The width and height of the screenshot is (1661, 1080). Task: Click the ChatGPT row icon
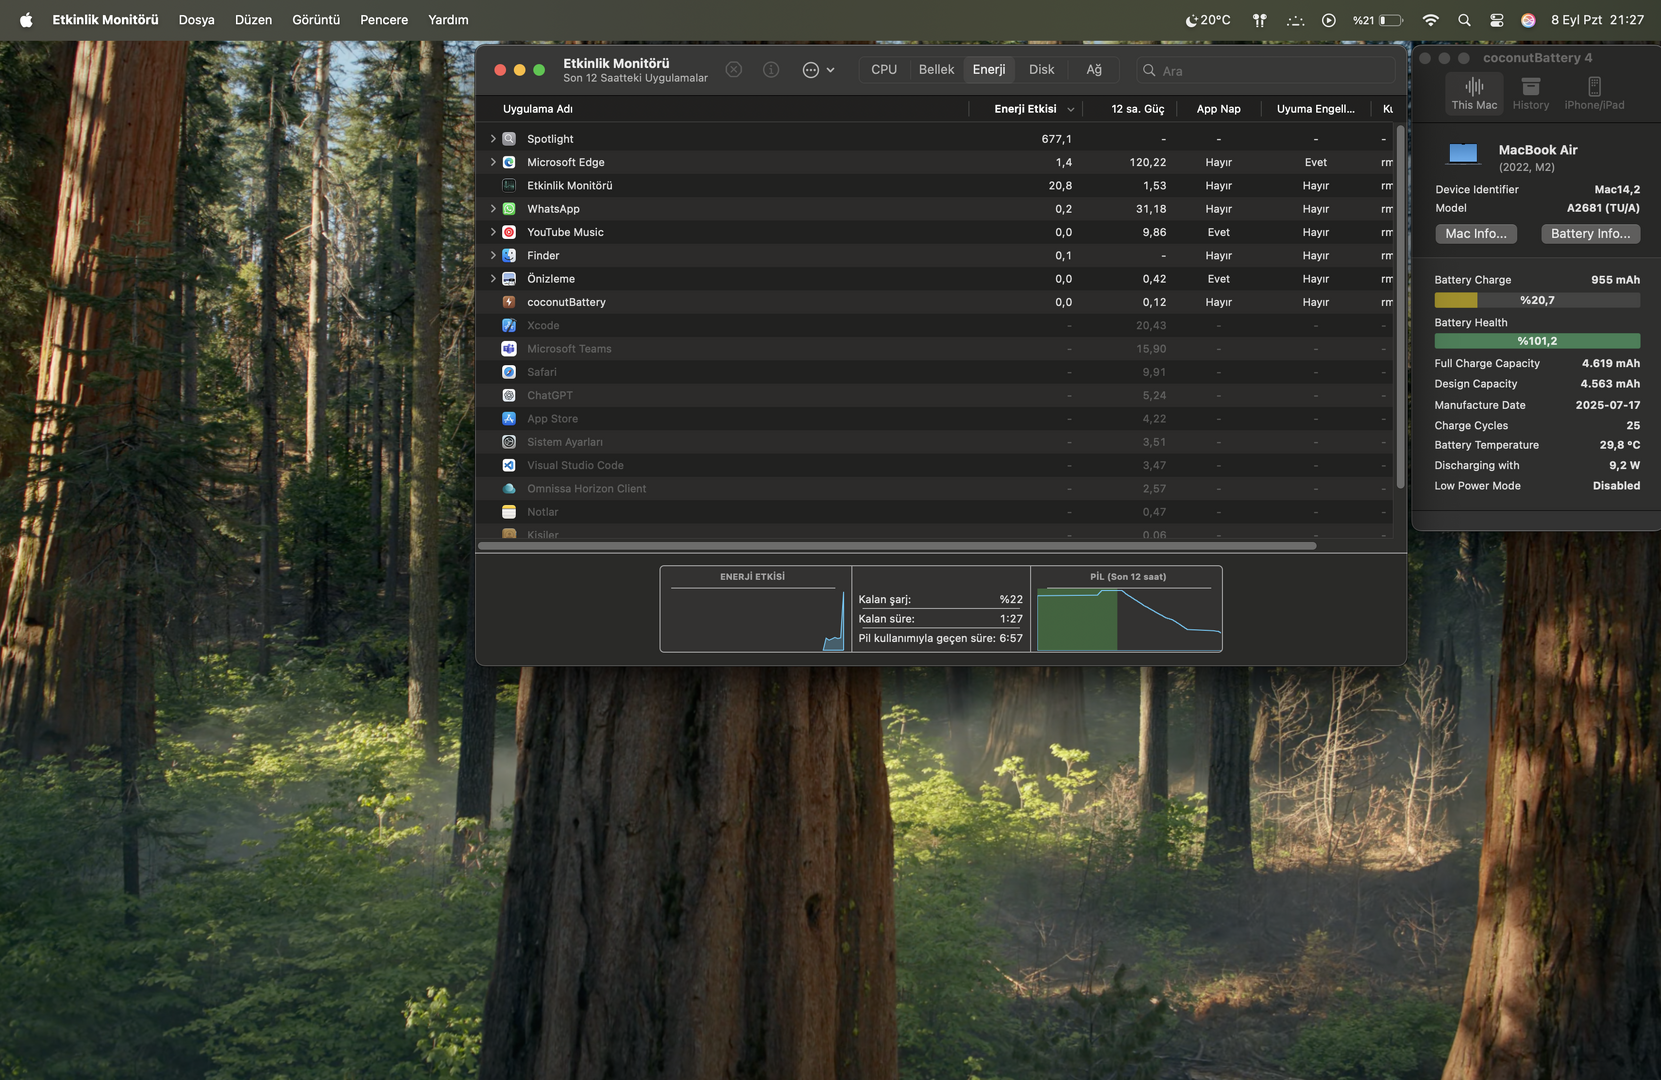pos(509,396)
